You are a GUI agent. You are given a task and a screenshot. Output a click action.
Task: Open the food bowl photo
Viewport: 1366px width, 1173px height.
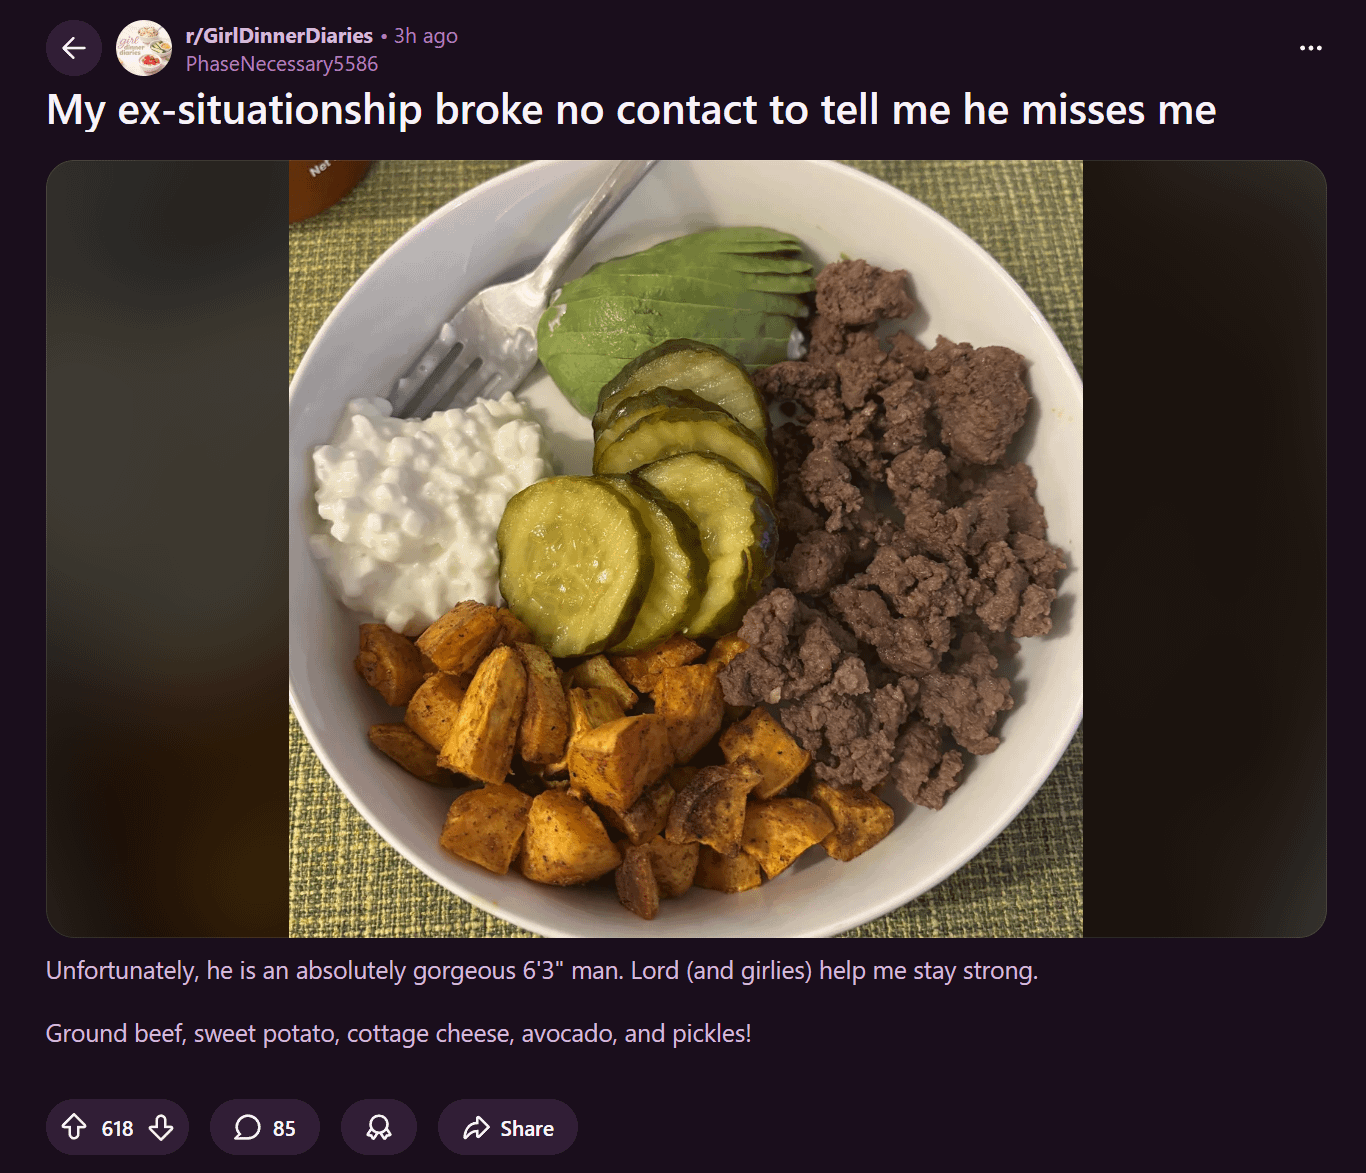[x=686, y=549]
